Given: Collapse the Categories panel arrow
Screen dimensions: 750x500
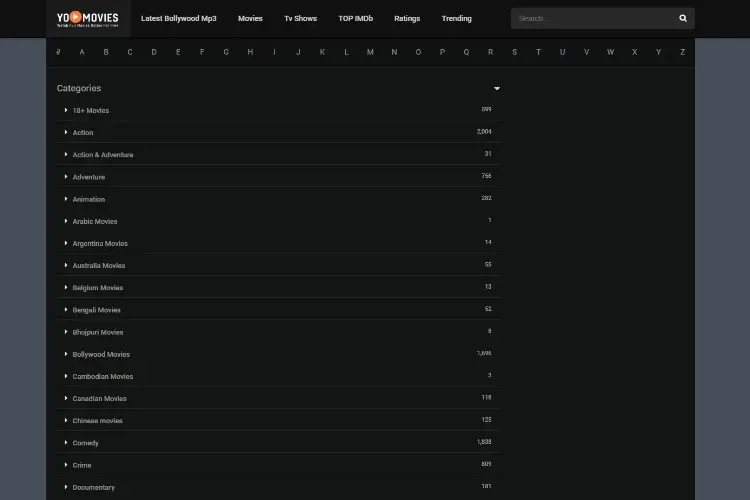Looking at the screenshot, I should [496, 89].
